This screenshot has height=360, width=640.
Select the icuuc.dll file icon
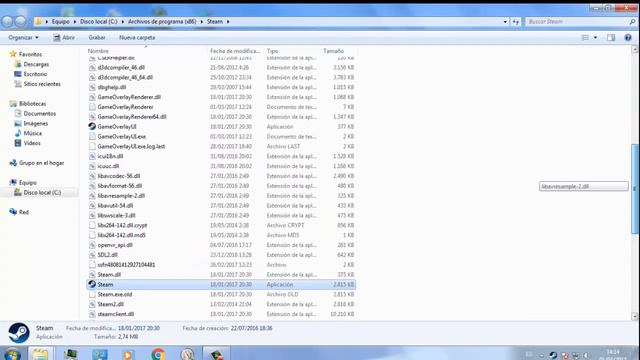point(92,166)
